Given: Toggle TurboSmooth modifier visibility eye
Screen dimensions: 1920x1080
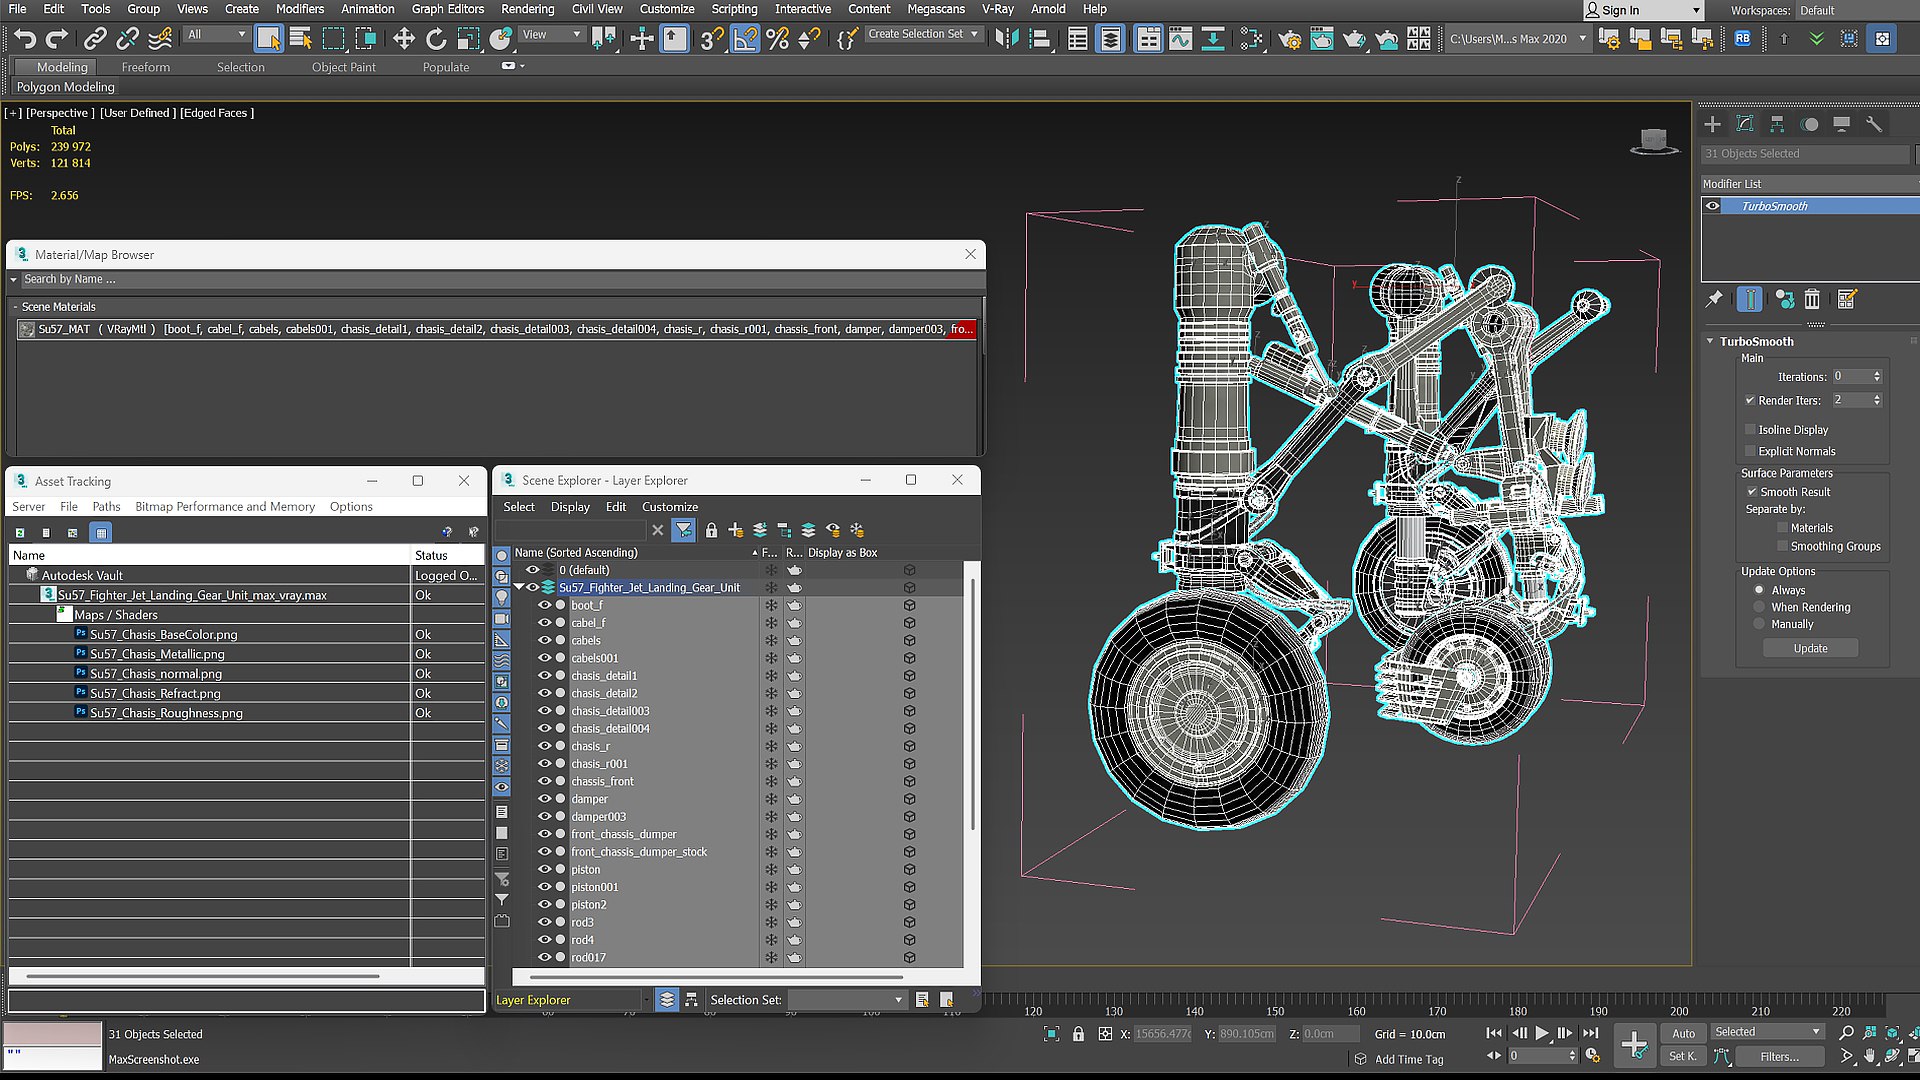Looking at the screenshot, I should (x=1713, y=206).
